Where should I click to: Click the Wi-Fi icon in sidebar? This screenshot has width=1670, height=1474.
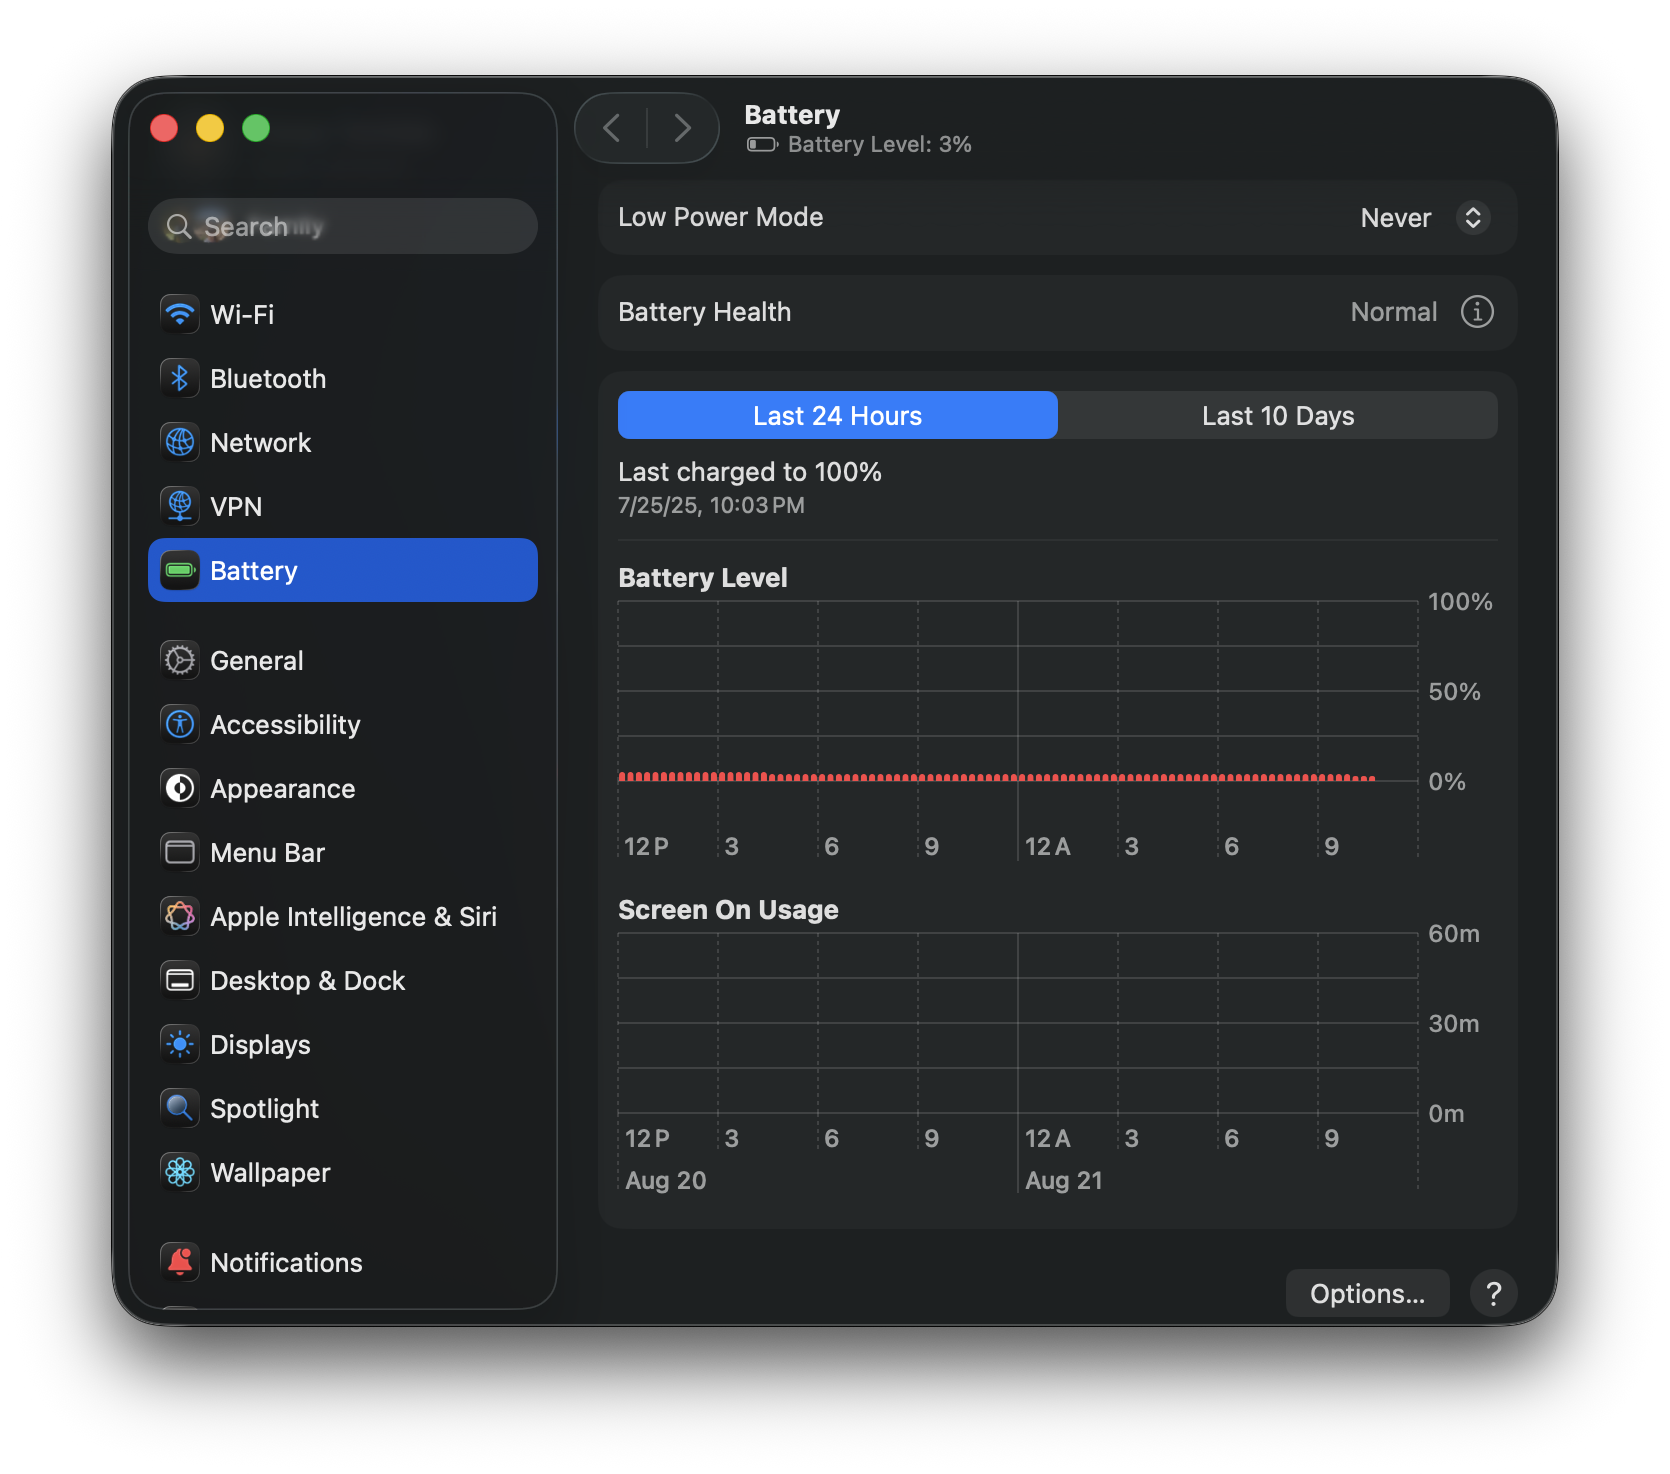pos(180,314)
